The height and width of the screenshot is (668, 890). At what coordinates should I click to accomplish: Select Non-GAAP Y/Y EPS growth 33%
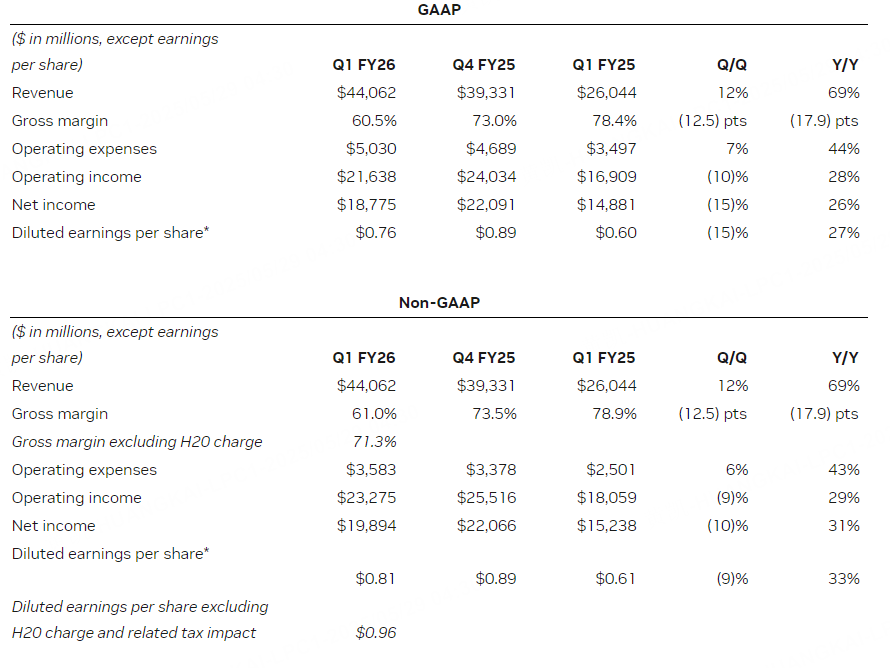click(843, 578)
